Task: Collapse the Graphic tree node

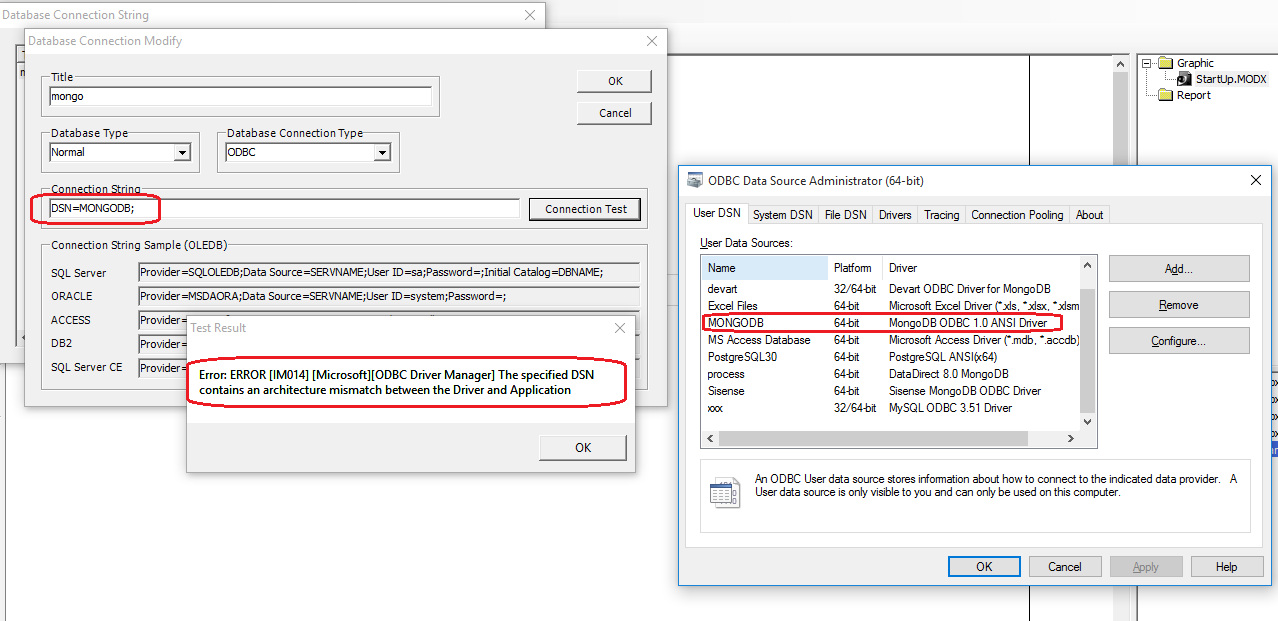Action: (x=1147, y=63)
